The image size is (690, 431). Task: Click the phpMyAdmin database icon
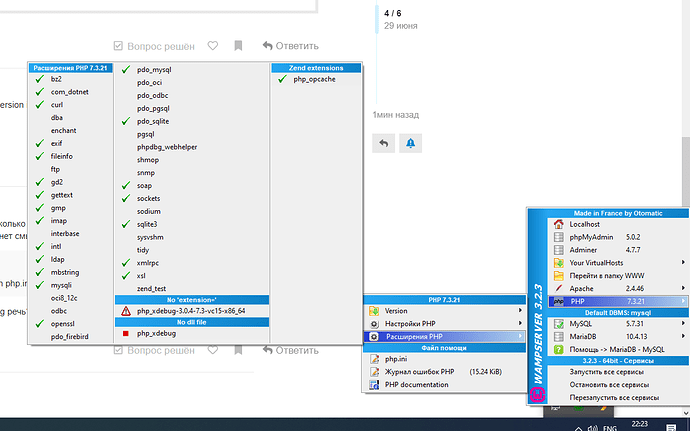(x=558, y=237)
